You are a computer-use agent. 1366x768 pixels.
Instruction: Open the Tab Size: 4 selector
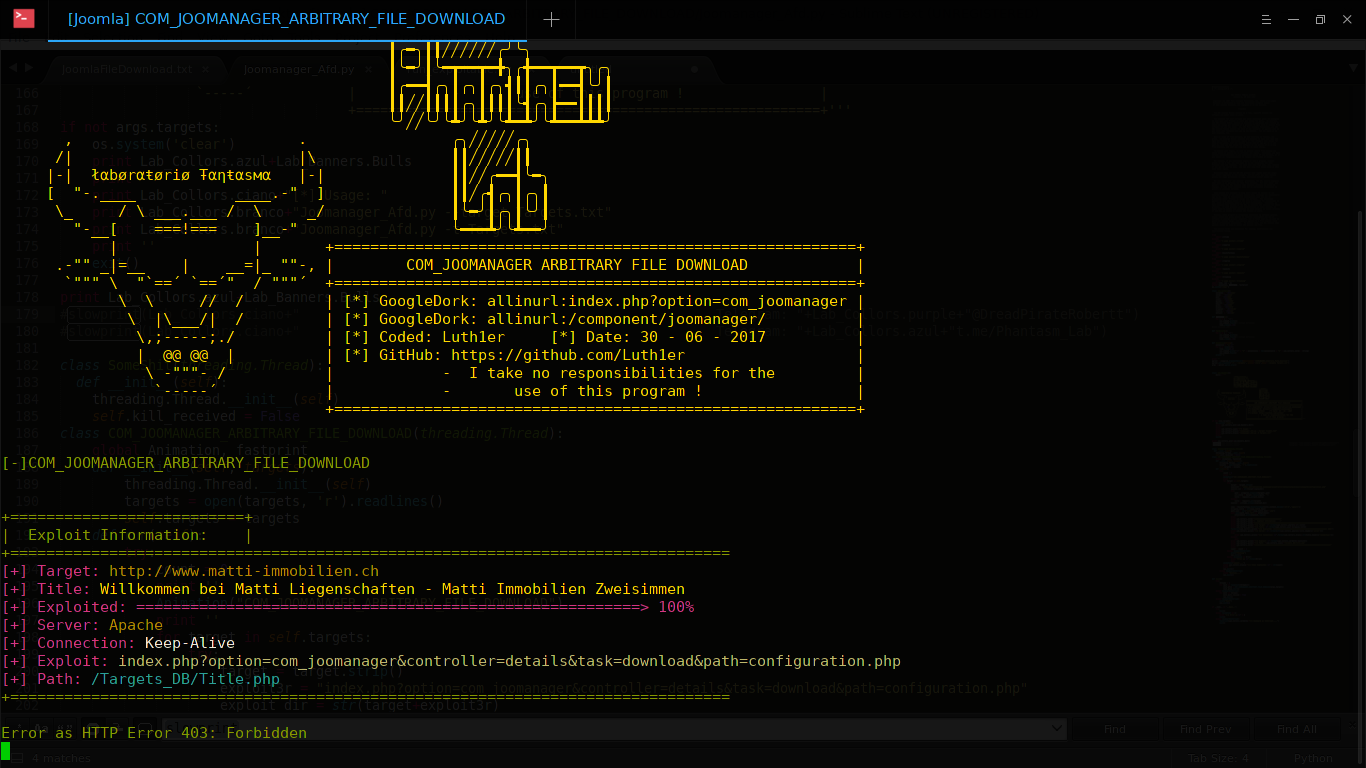coord(1218,758)
